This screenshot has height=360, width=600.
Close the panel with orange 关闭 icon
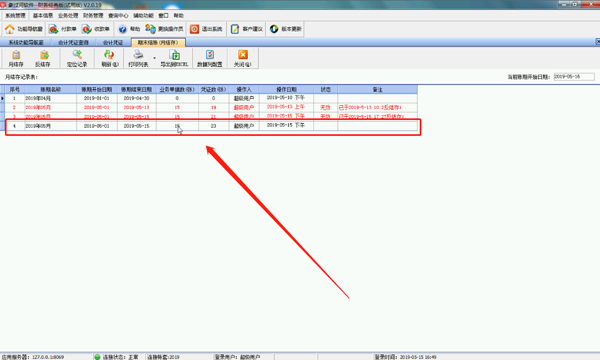point(243,55)
